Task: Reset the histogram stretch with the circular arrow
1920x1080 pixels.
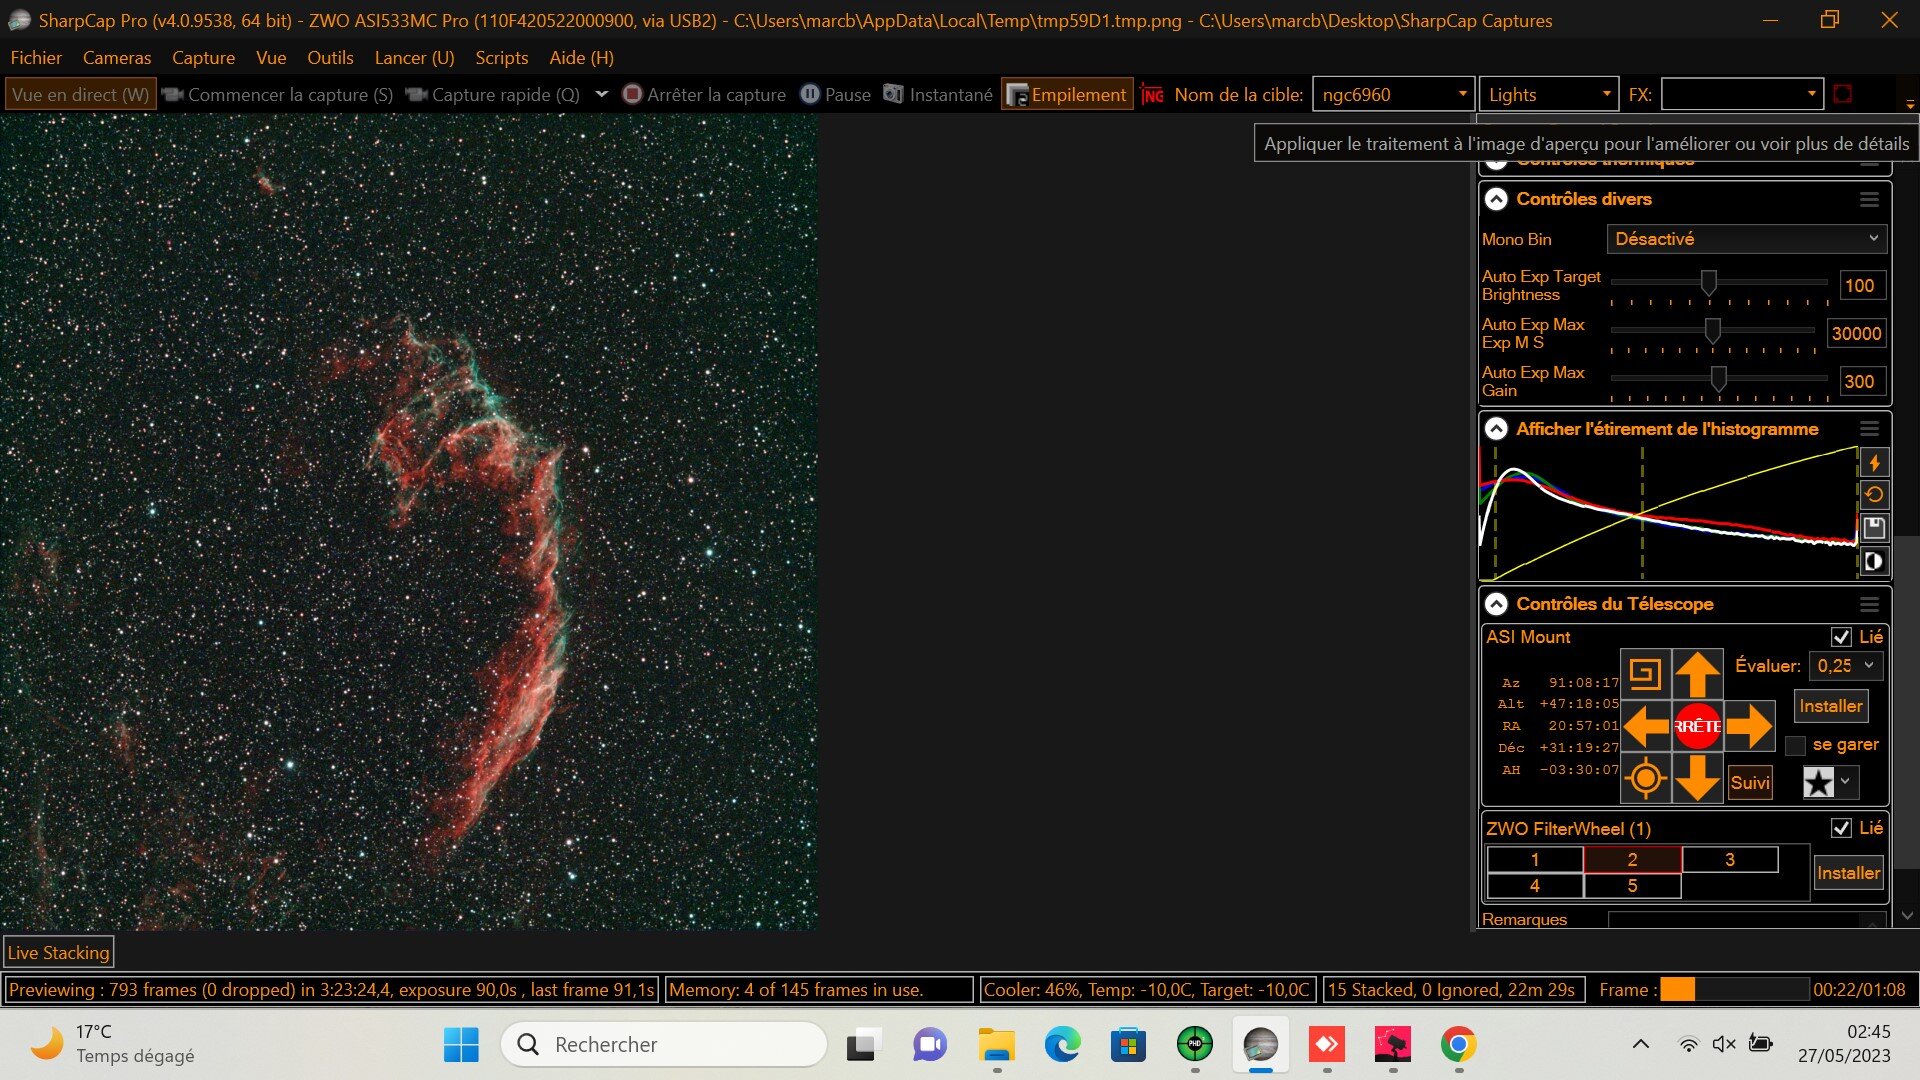Action: click(1874, 494)
